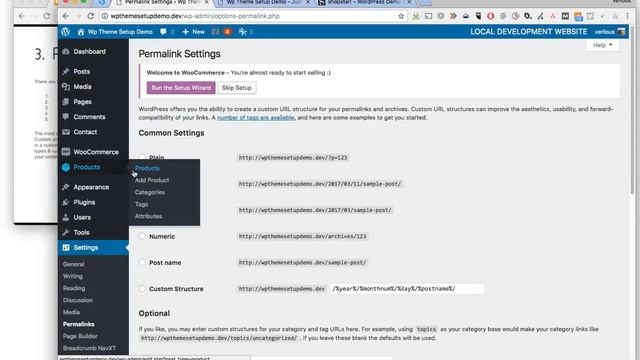Switch to Wp Theme Setup Demo browser tab
The image size is (640, 360).
click(x=263, y=2)
